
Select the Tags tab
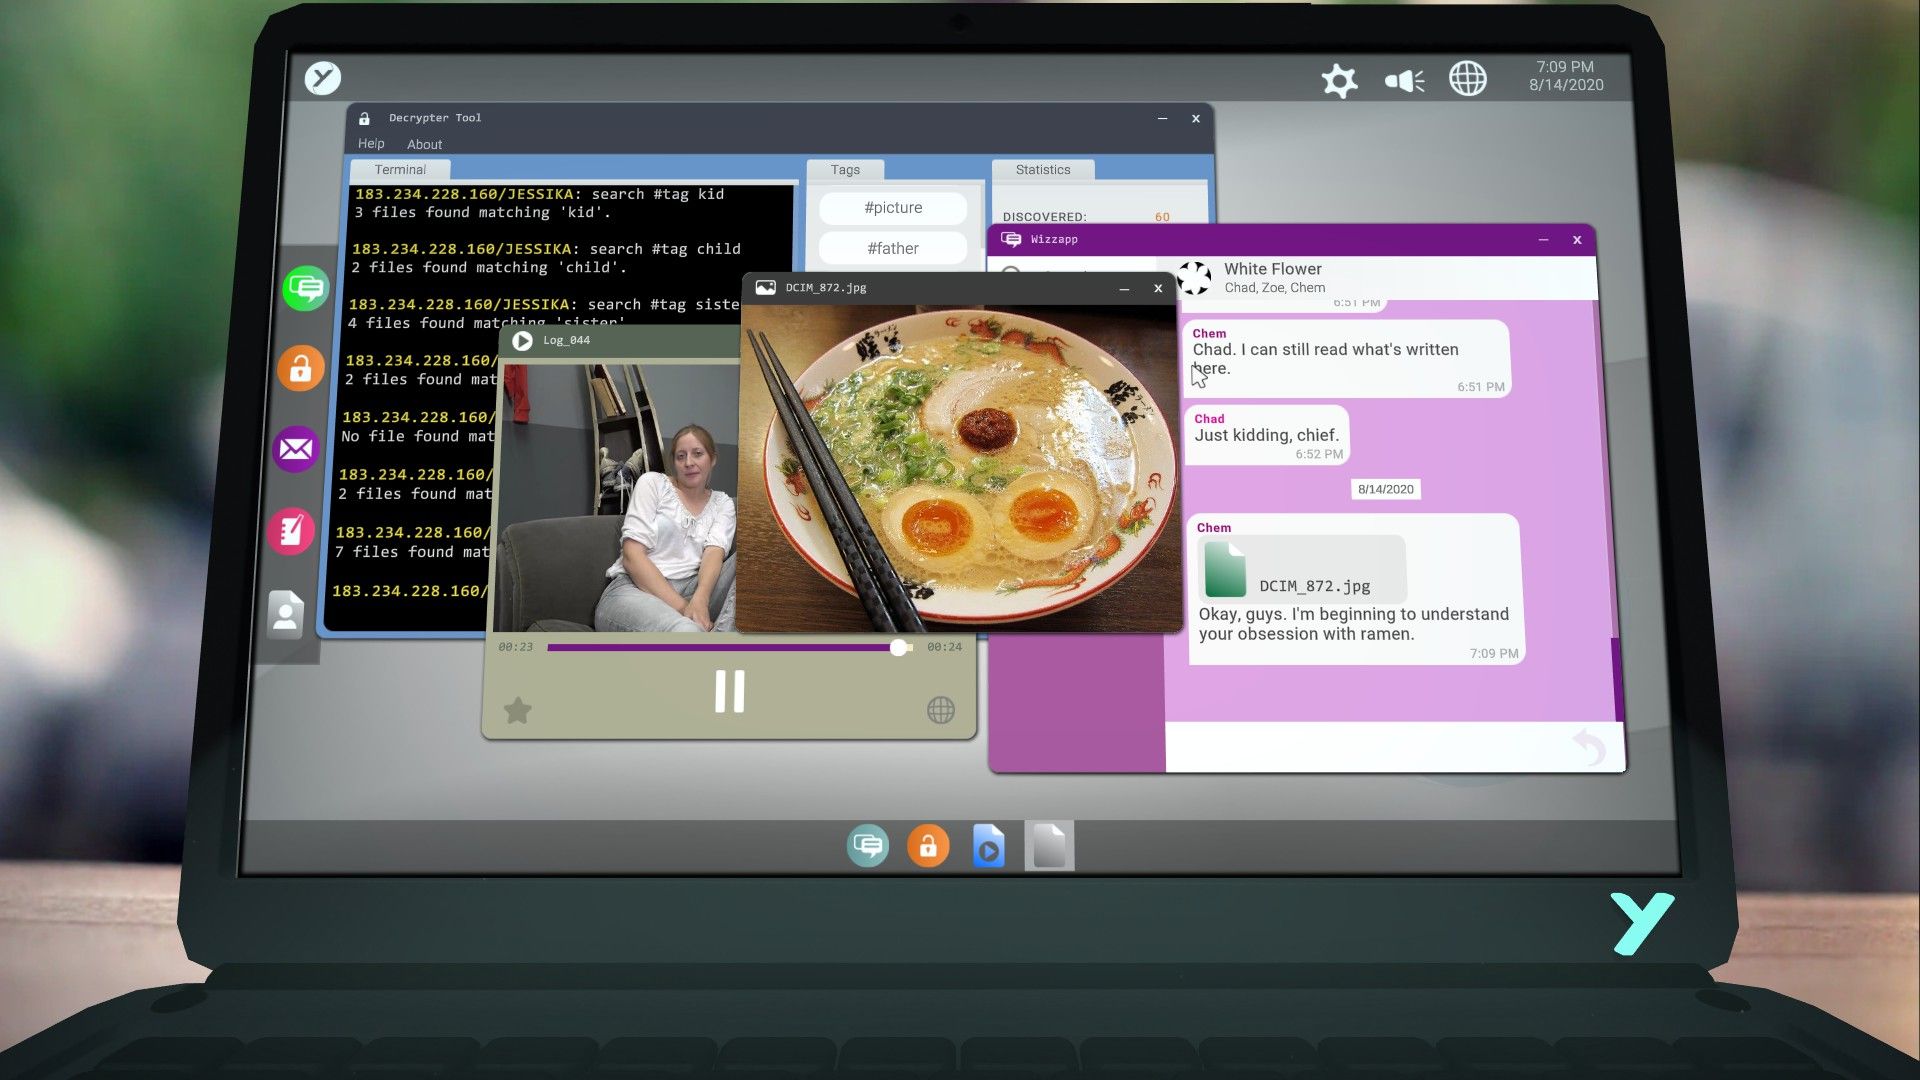tap(845, 170)
